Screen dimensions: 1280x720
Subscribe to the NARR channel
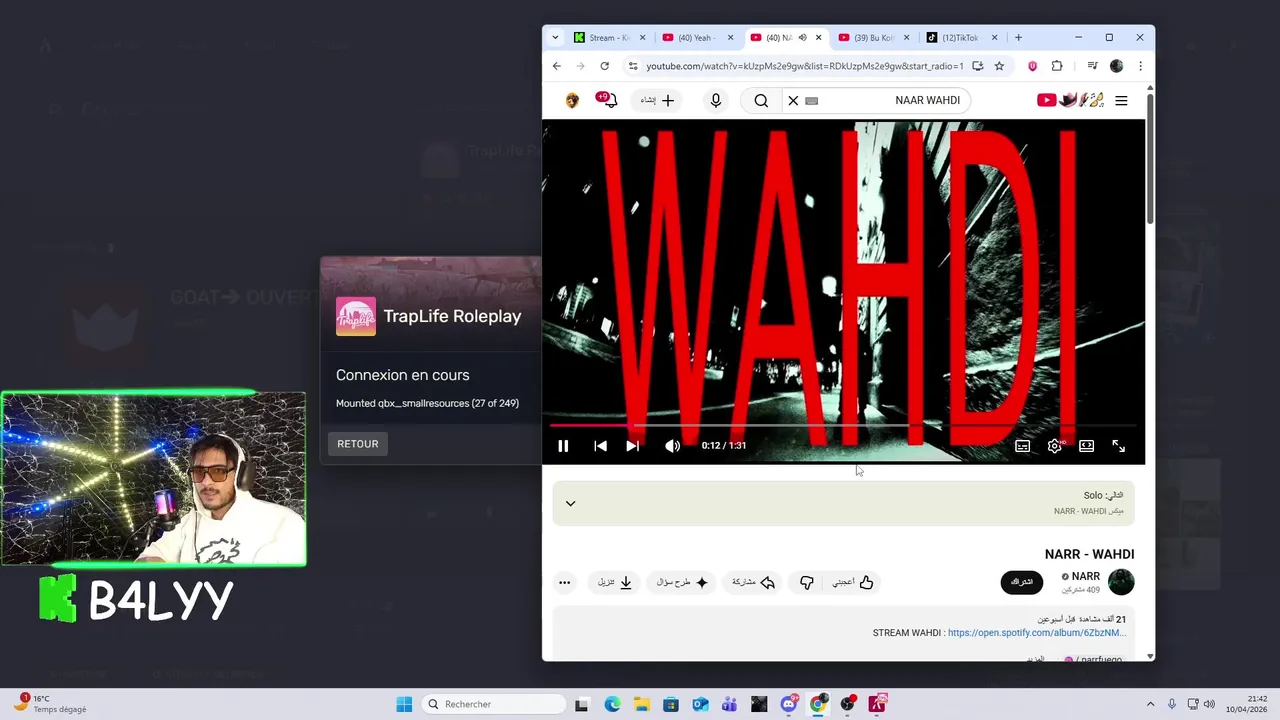click(1021, 582)
